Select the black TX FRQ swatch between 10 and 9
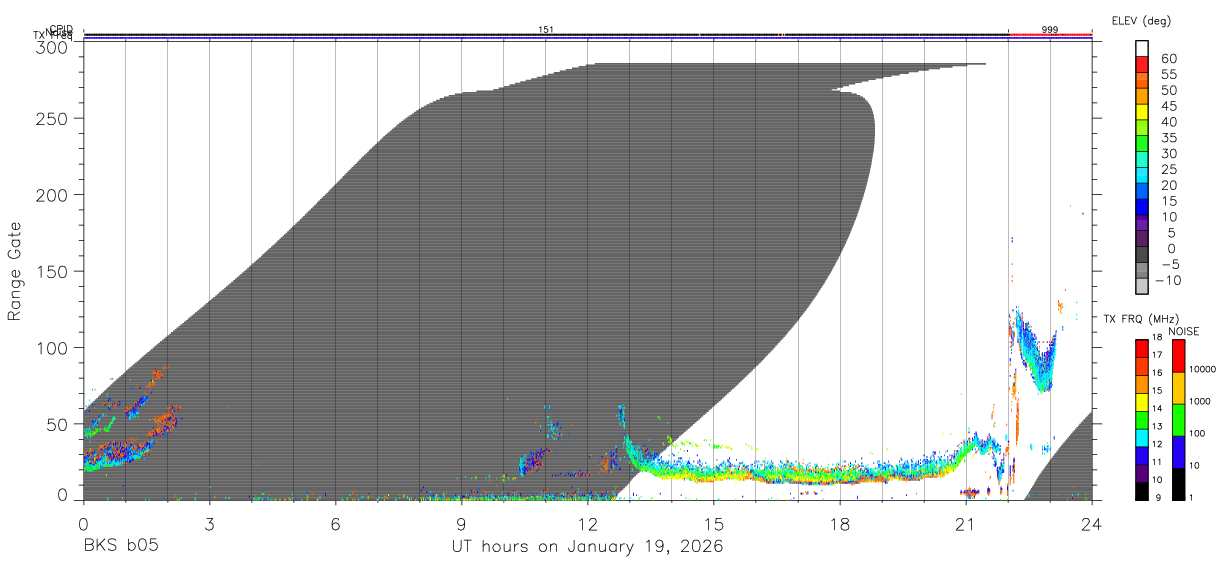1228x567 pixels. pyautogui.click(x=1141, y=491)
